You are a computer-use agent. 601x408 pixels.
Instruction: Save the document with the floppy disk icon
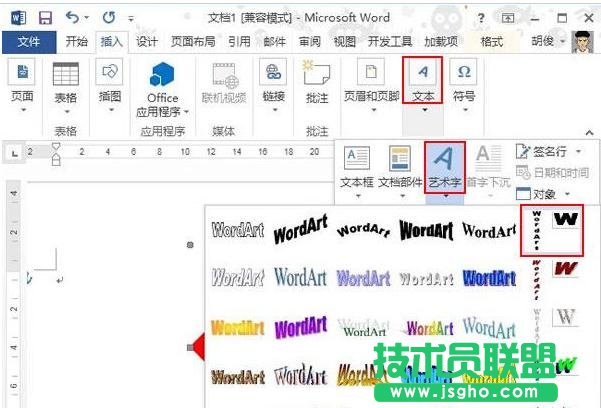[x=46, y=18]
